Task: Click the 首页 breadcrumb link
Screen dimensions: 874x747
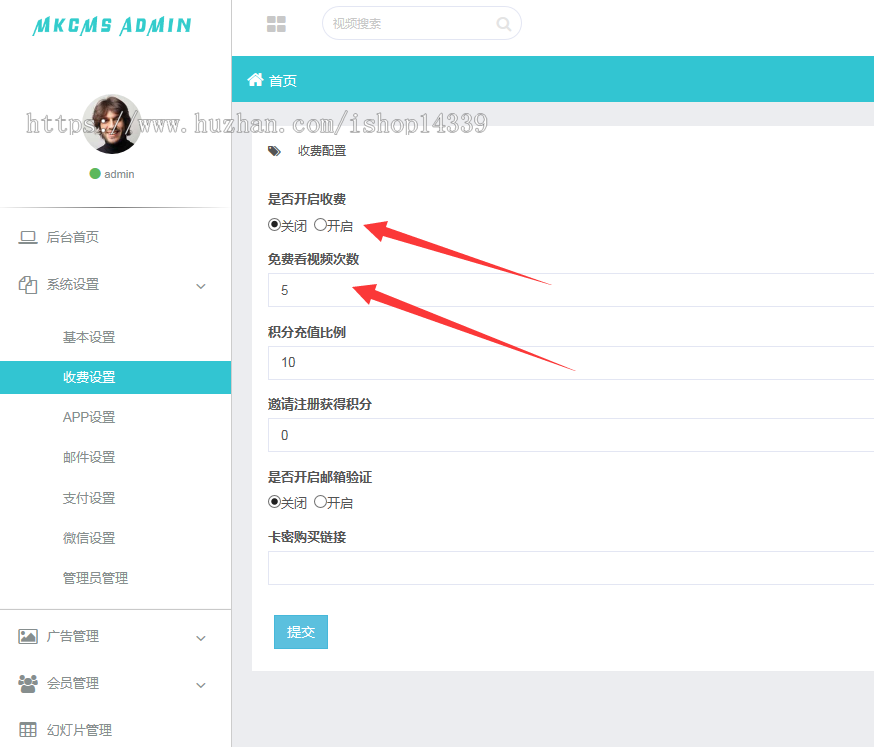Action: coord(283,81)
